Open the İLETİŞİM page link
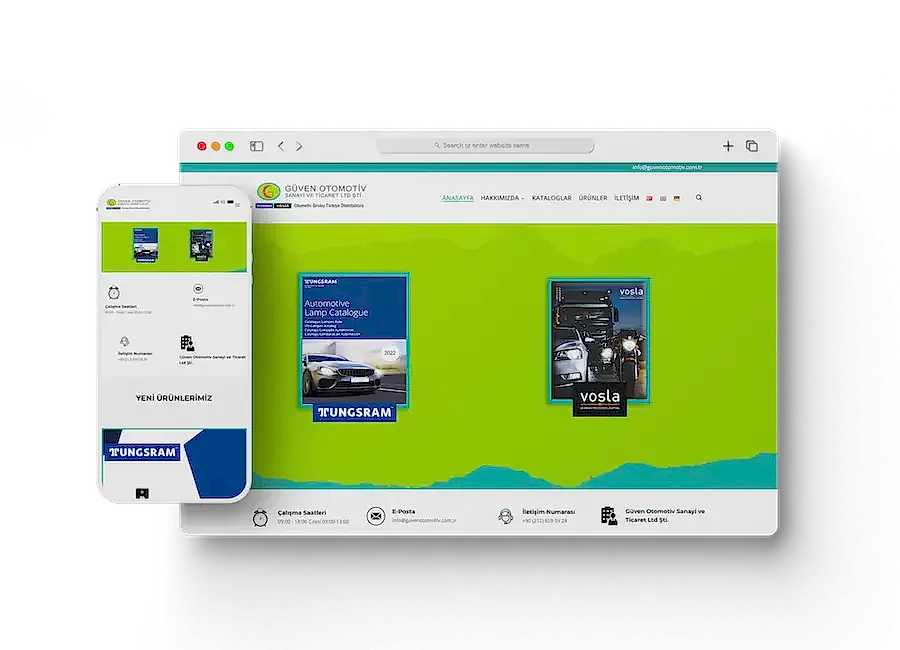The height and width of the screenshot is (650, 900). (626, 198)
